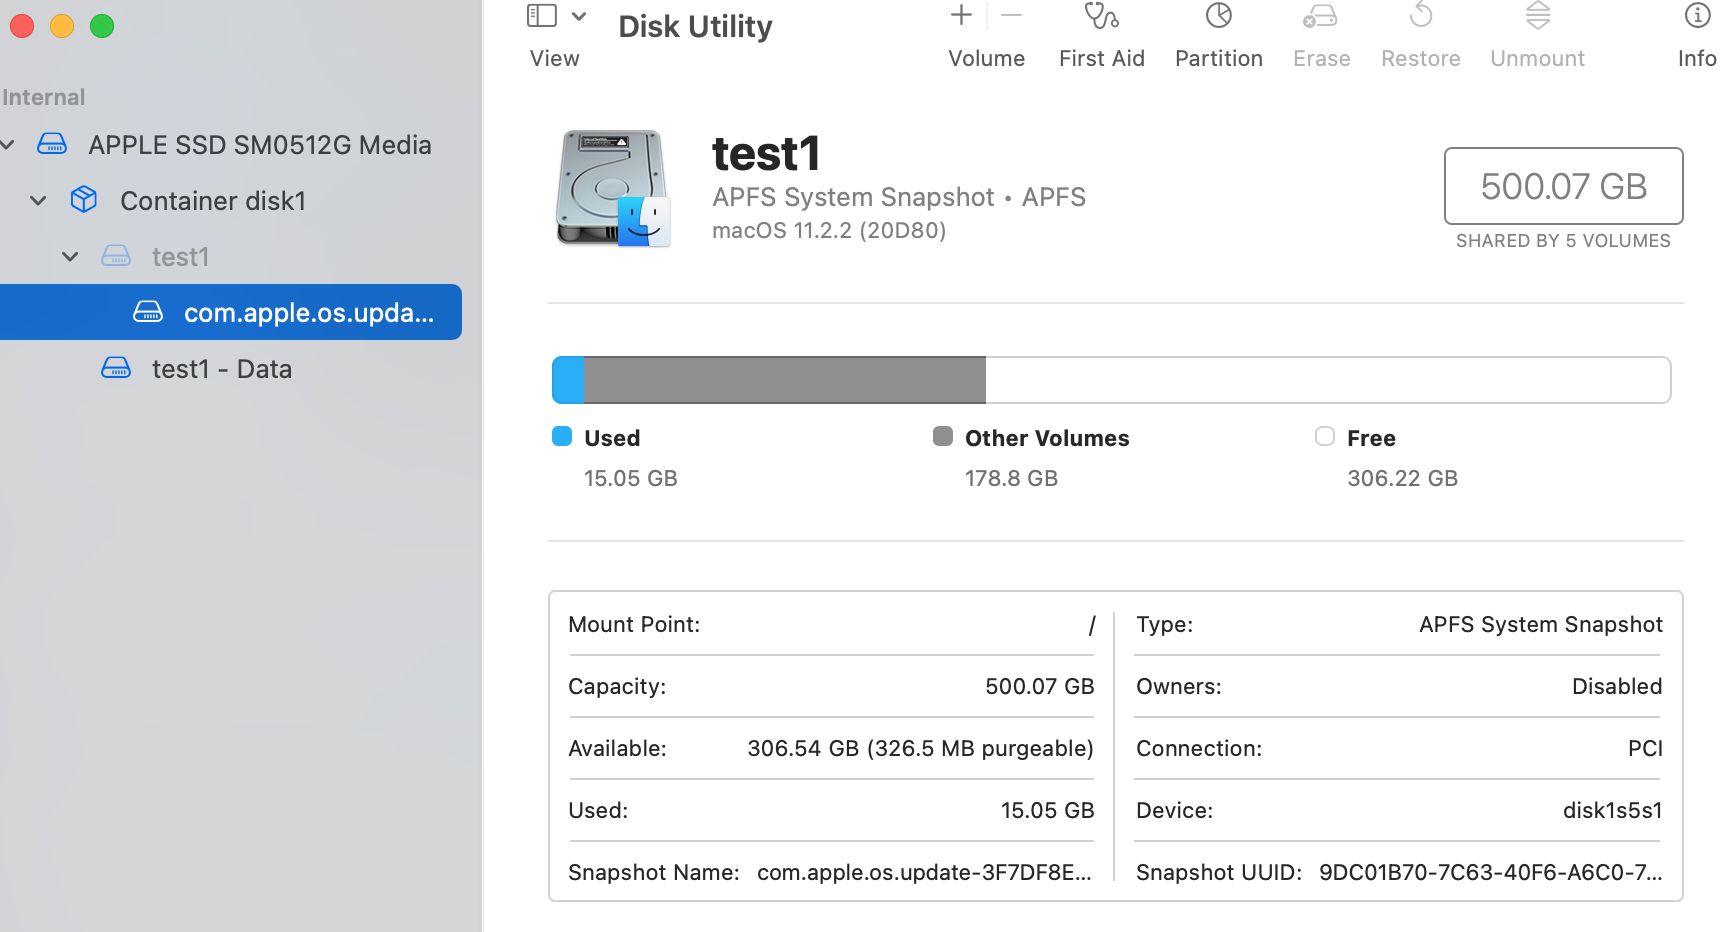This screenshot has width=1720, height=932.
Task: Click the blue Used segment of usage bar
Action: [568, 380]
